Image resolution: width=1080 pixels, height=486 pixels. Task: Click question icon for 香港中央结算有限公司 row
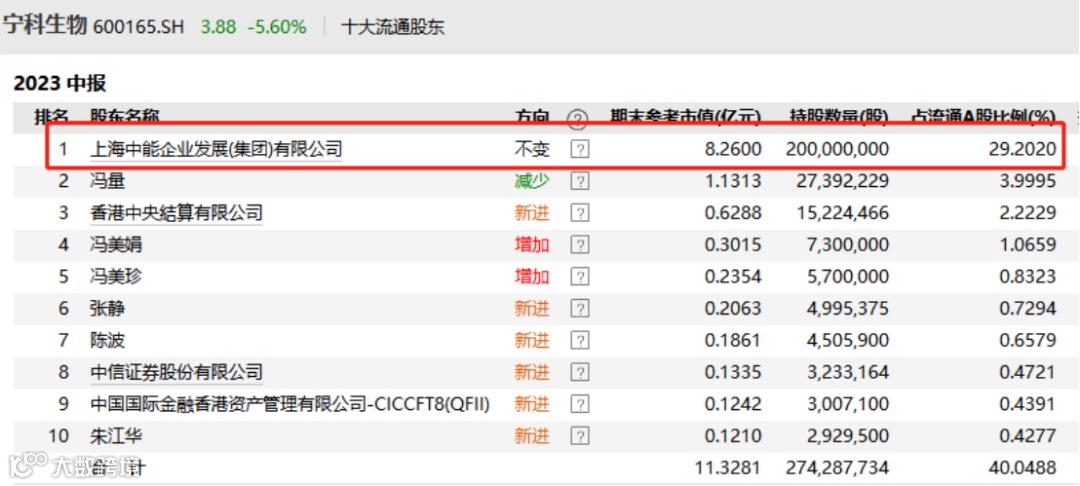tap(580, 213)
